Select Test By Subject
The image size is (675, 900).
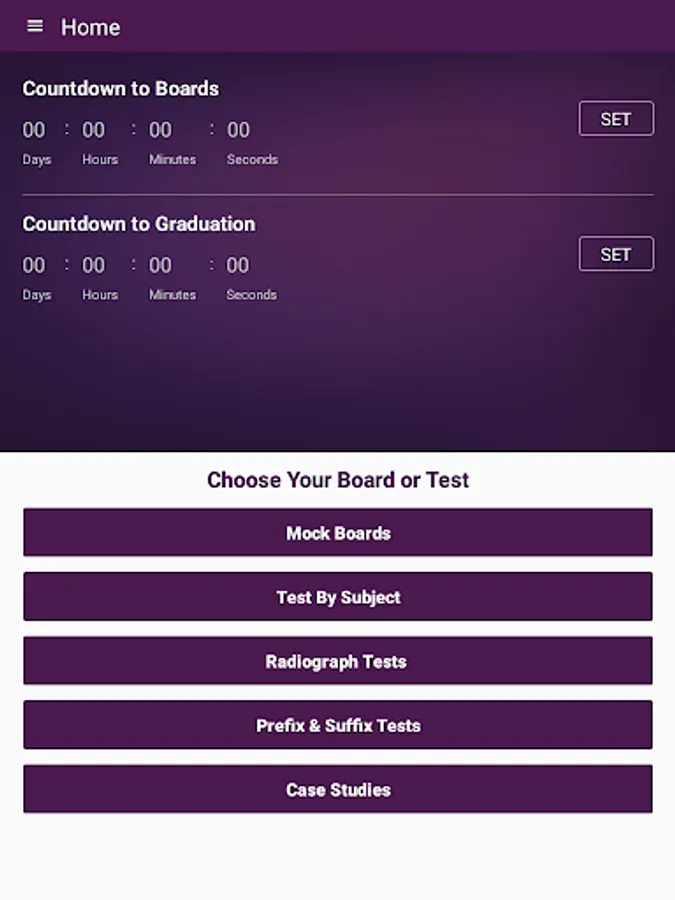tap(338, 597)
